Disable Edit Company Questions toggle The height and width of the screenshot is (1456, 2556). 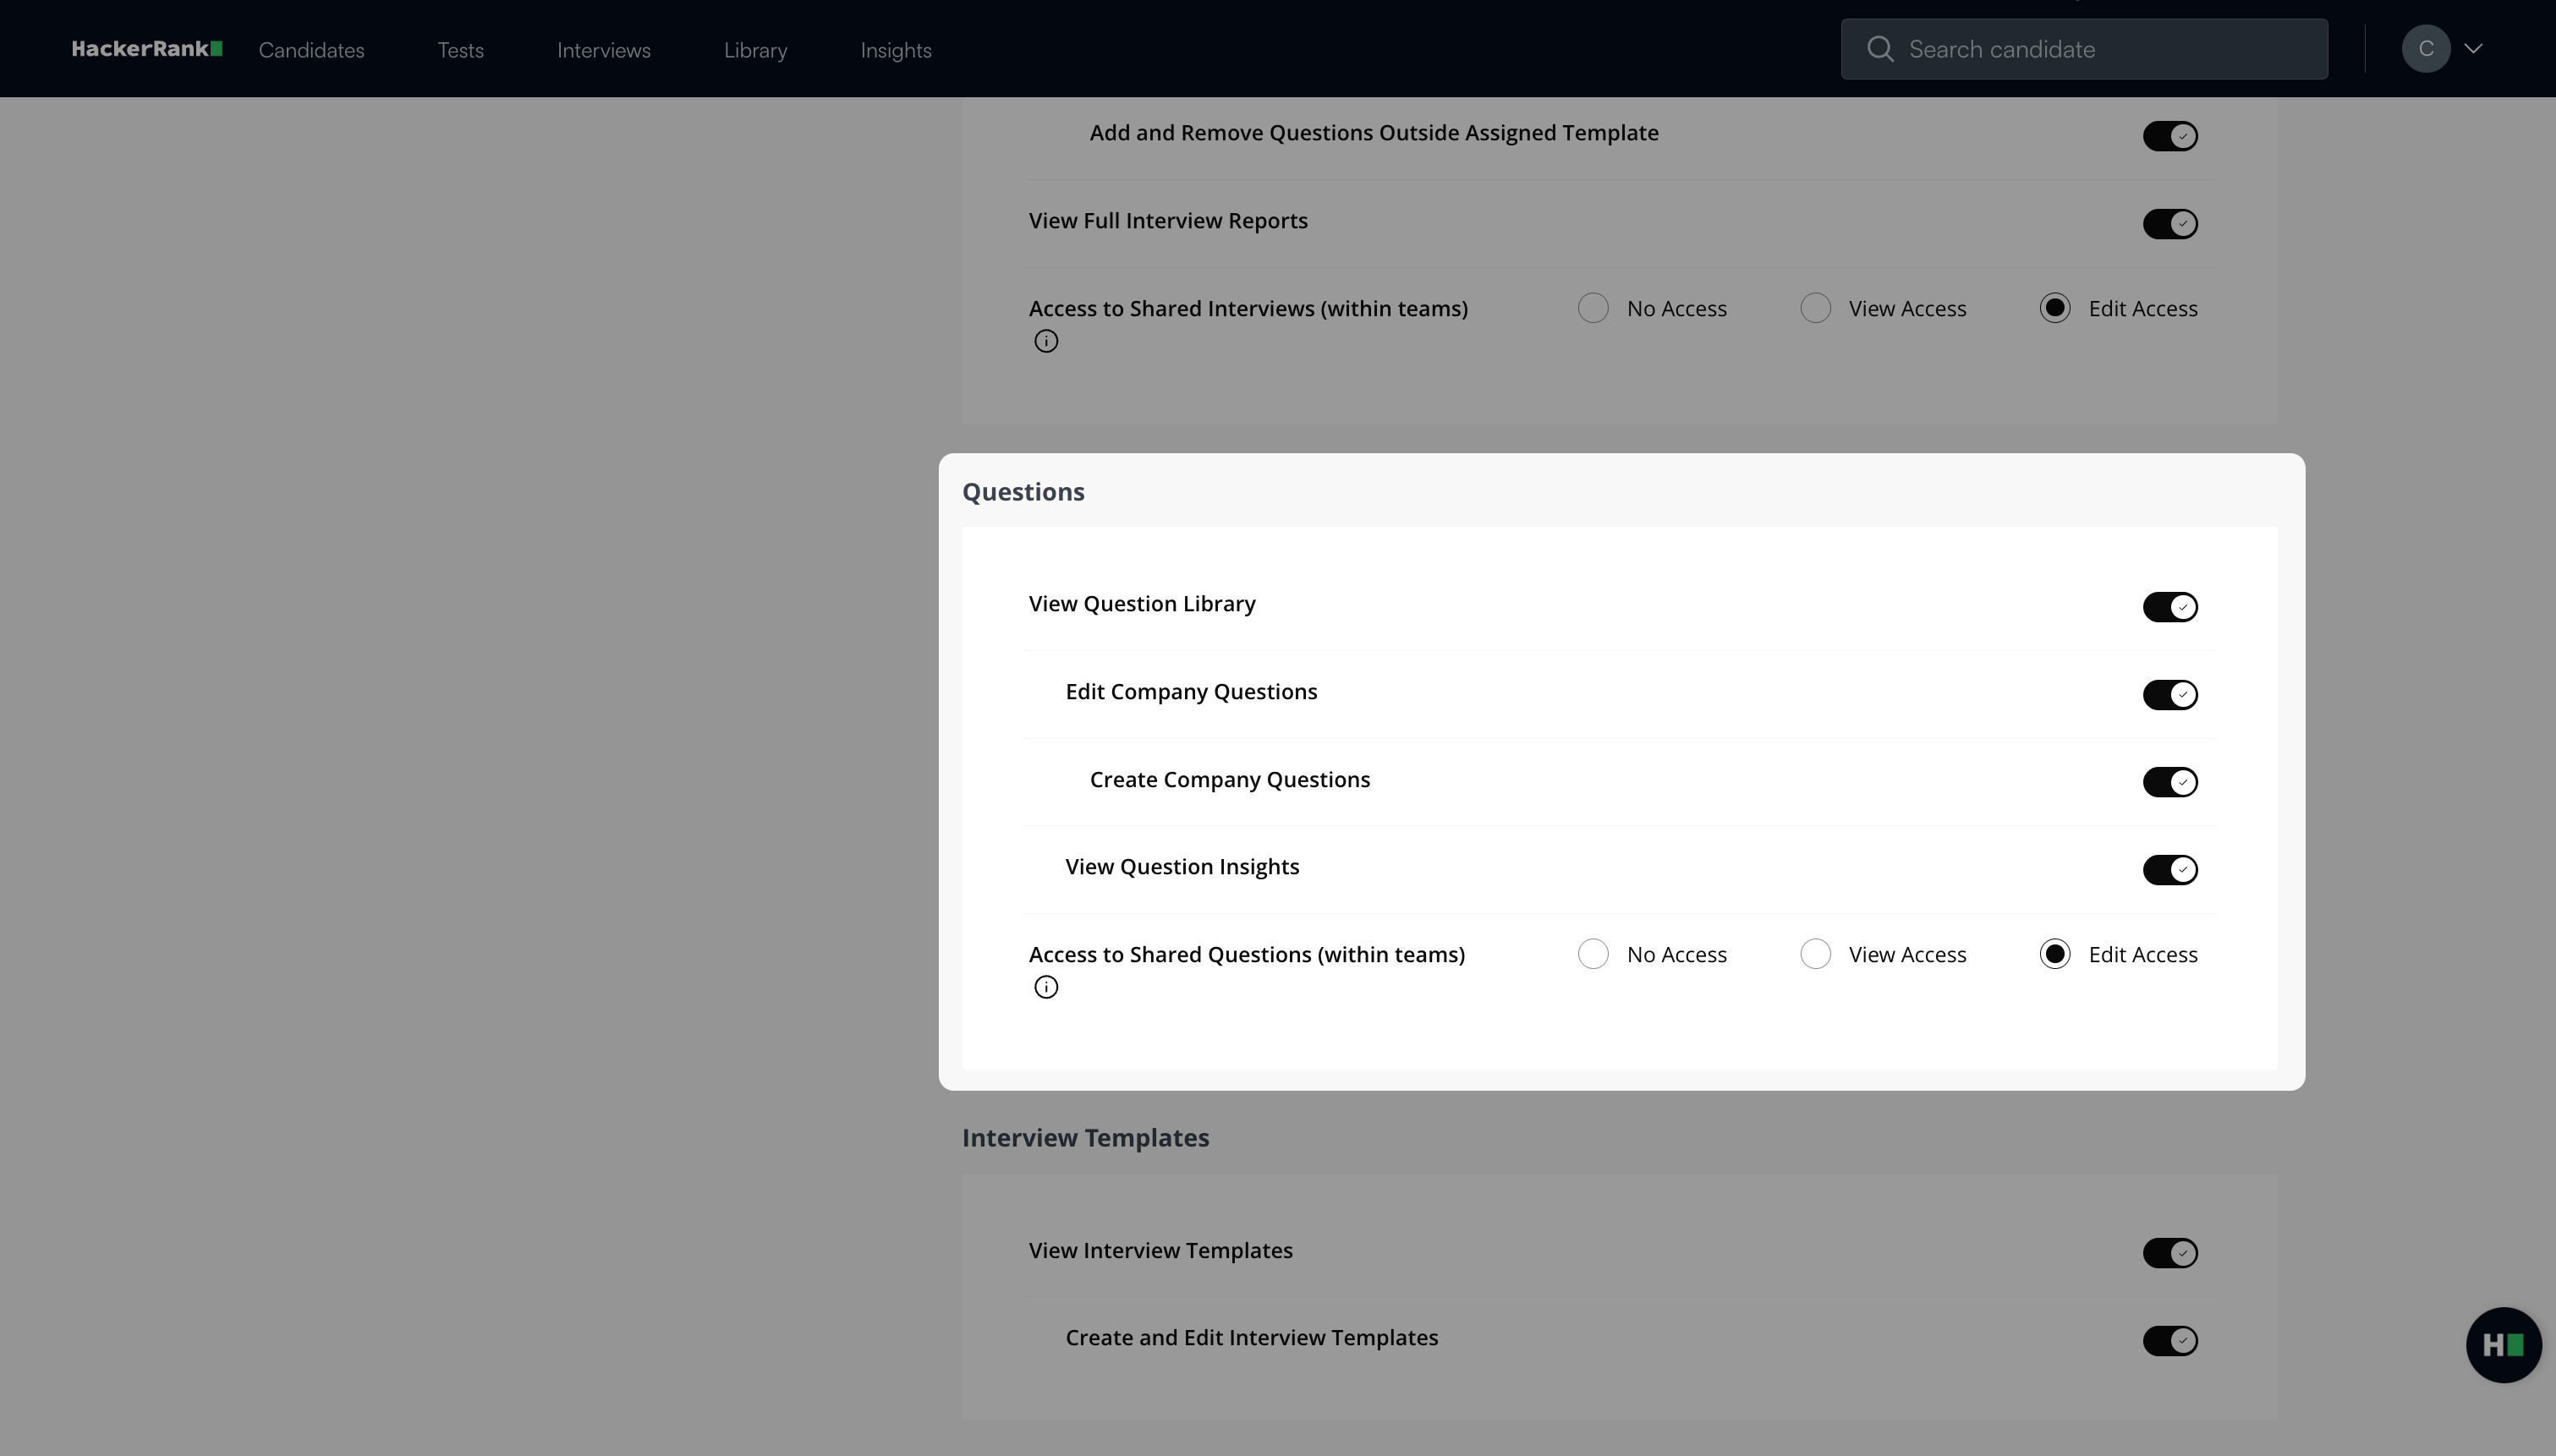click(x=2169, y=695)
